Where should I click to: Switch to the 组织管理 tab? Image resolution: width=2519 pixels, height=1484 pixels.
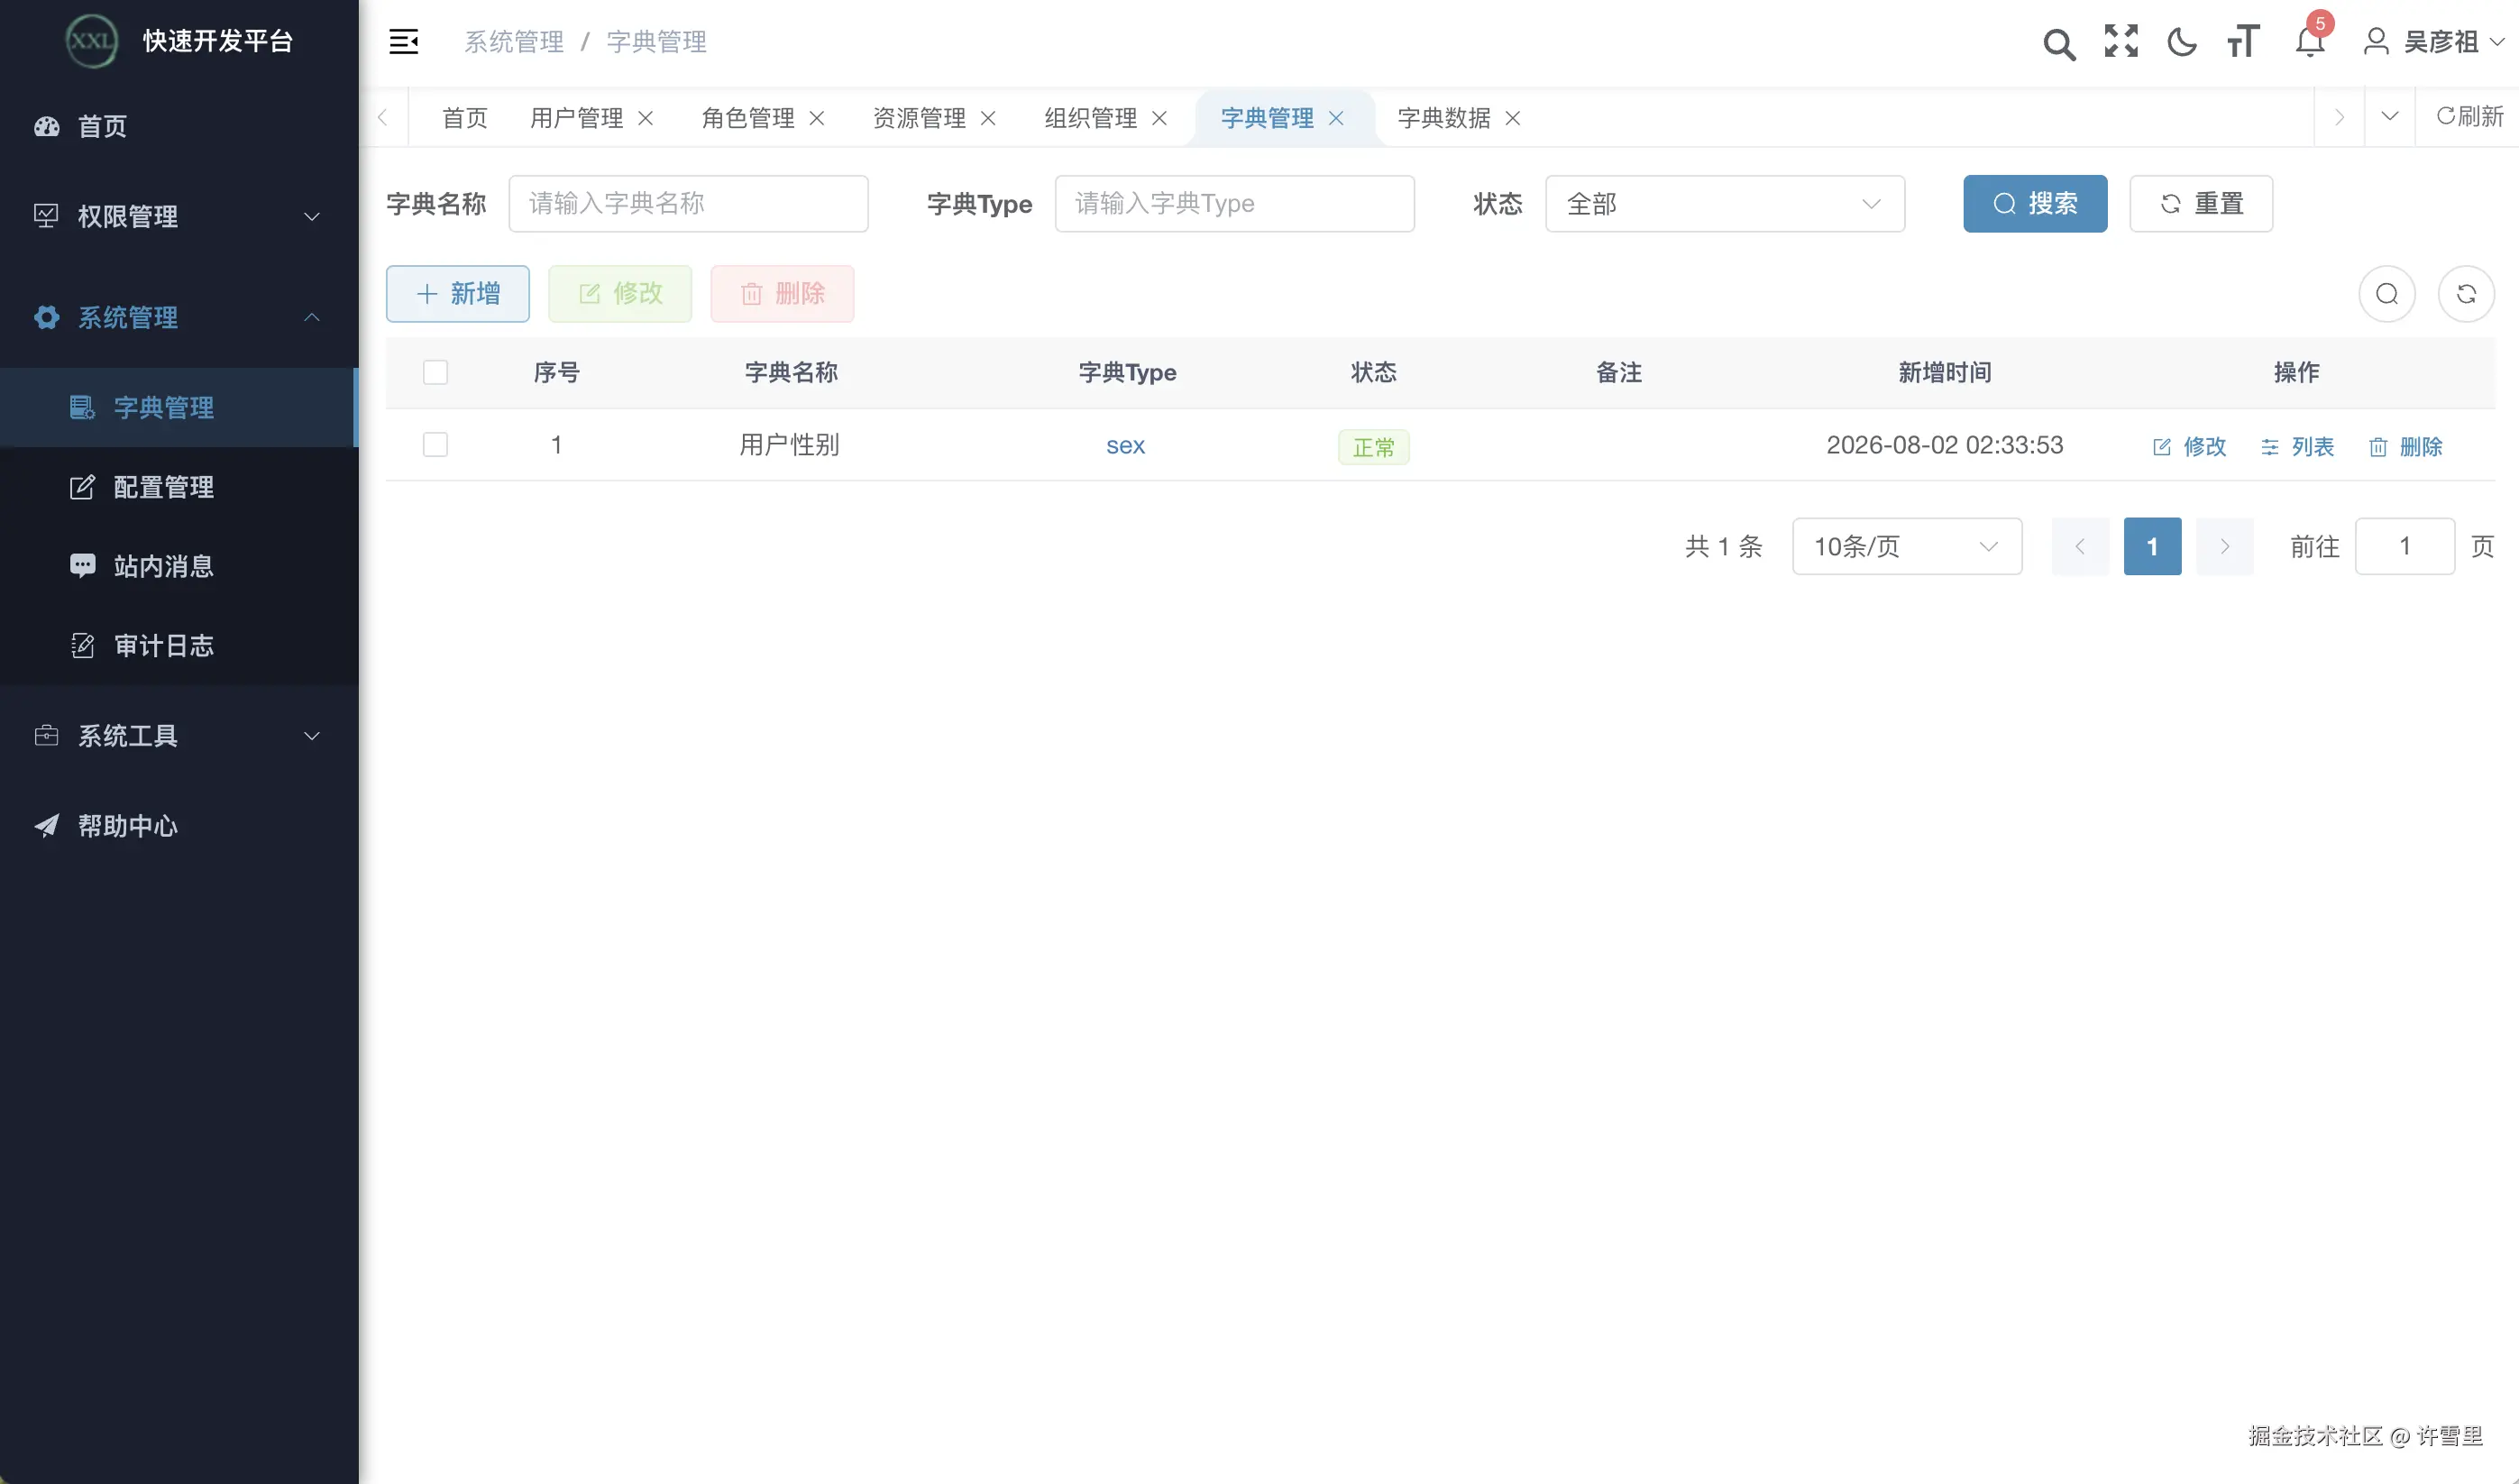[x=1091, y=118]
